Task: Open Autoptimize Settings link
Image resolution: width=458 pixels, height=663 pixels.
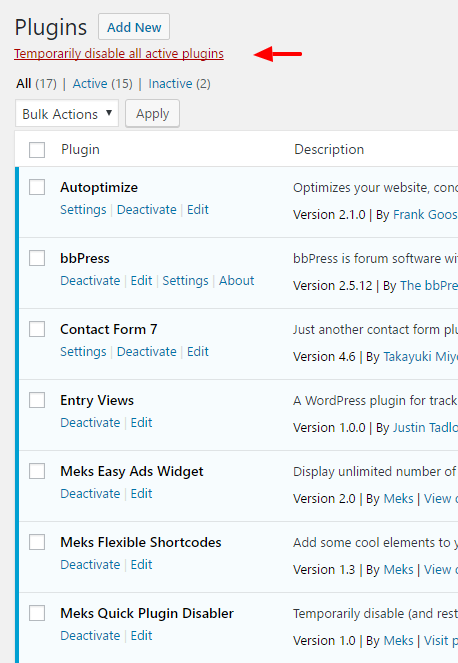Action: tap(83, 210)
